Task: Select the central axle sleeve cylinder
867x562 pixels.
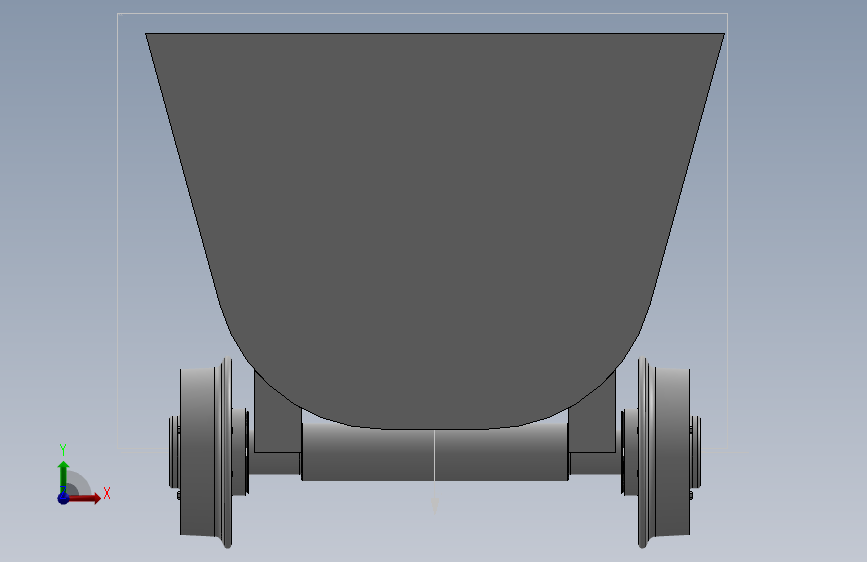Action: click(435, 452)
